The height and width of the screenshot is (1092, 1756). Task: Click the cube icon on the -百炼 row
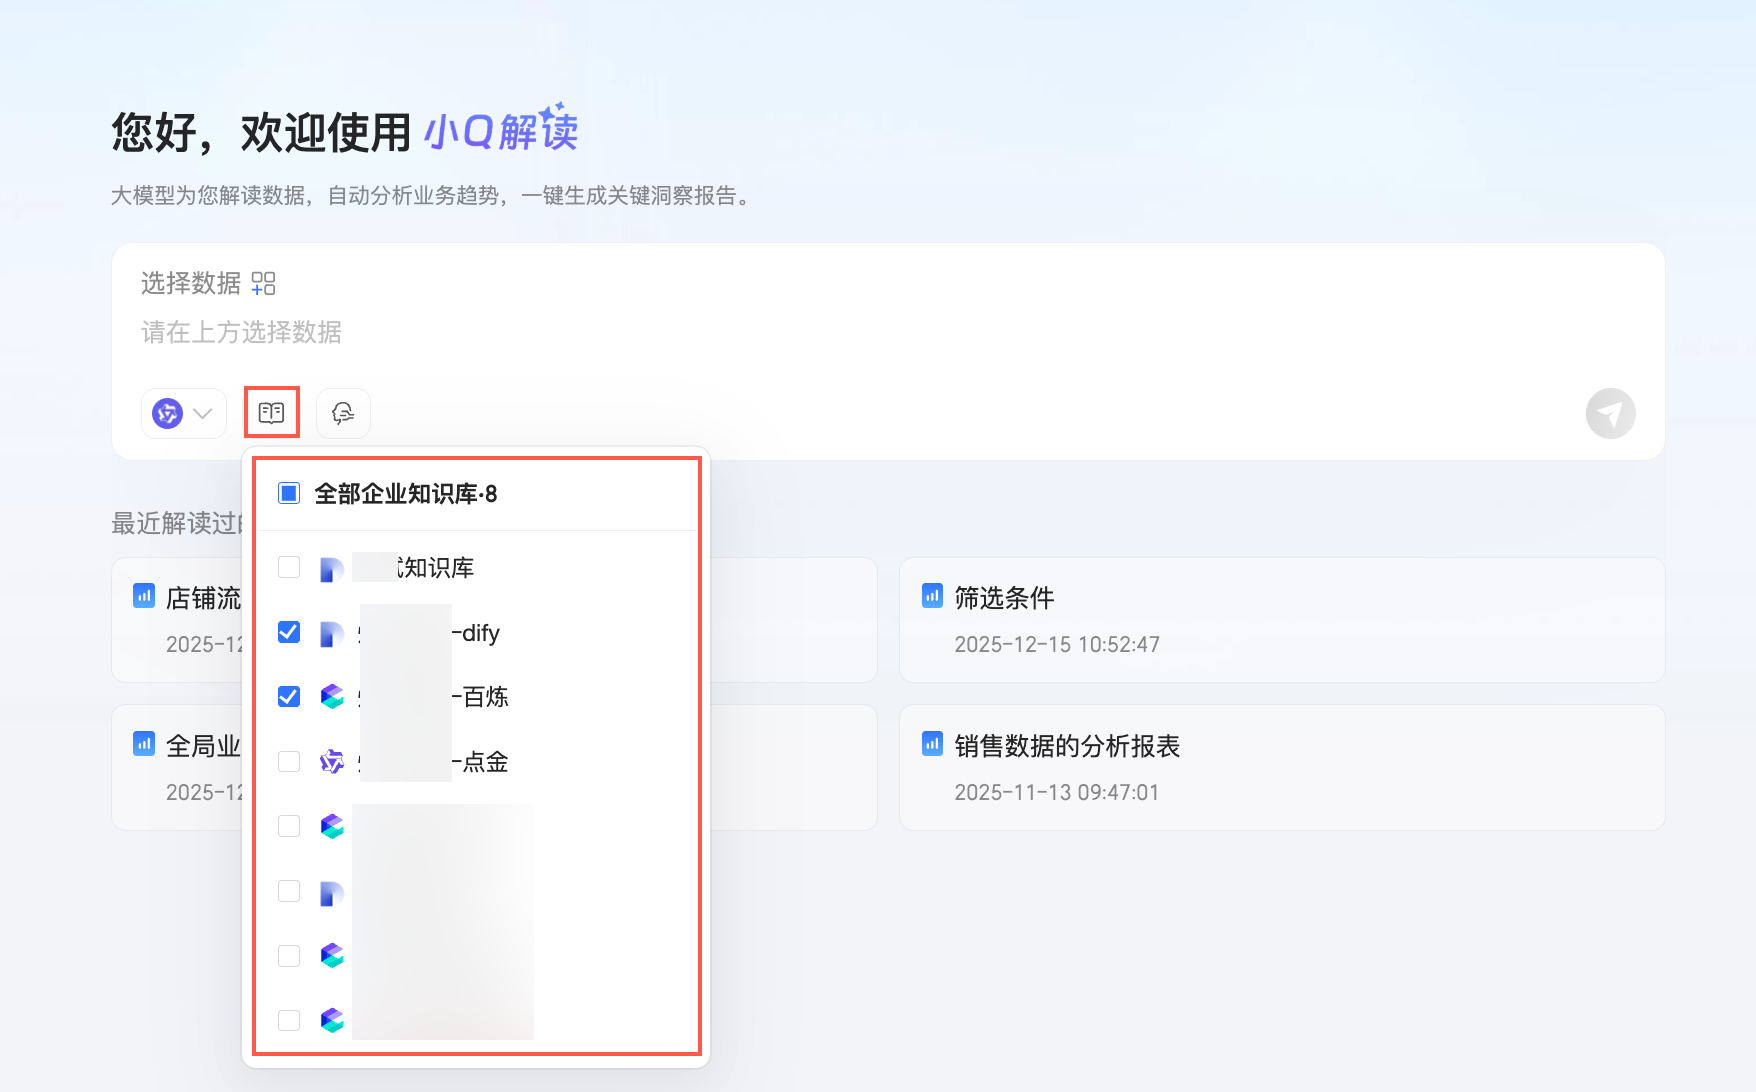[332, 696]
